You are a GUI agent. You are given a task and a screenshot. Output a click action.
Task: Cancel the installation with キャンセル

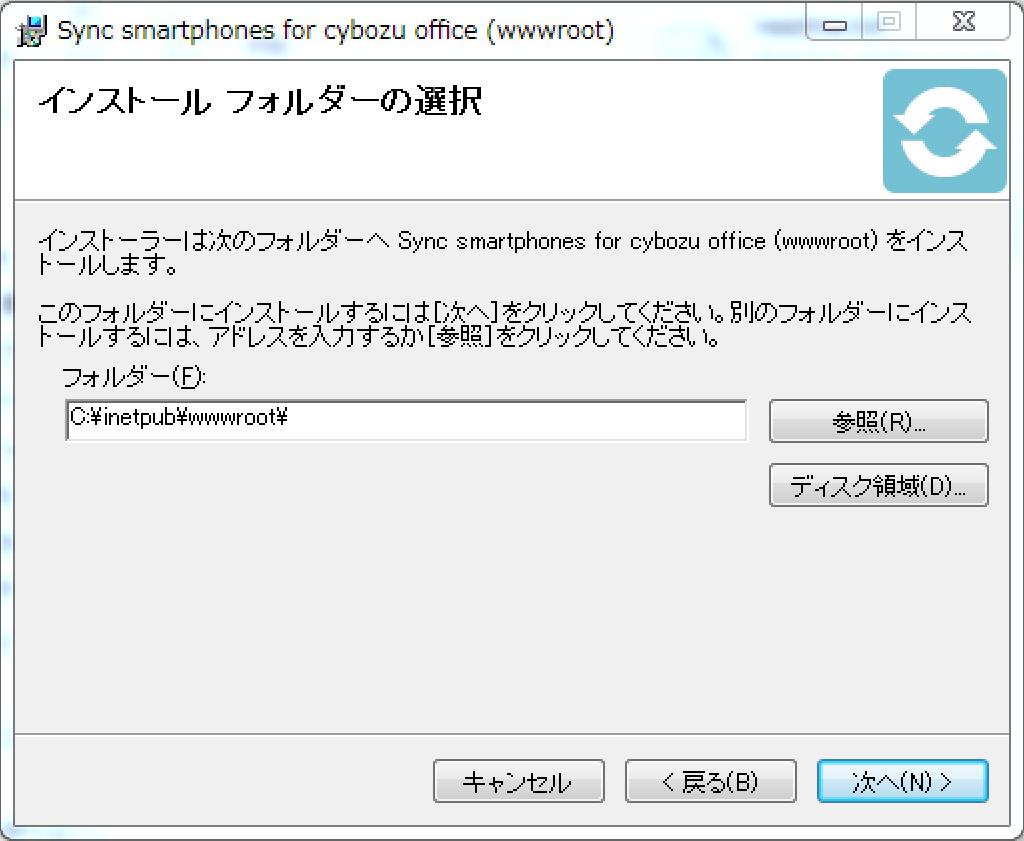pos(518,782)
